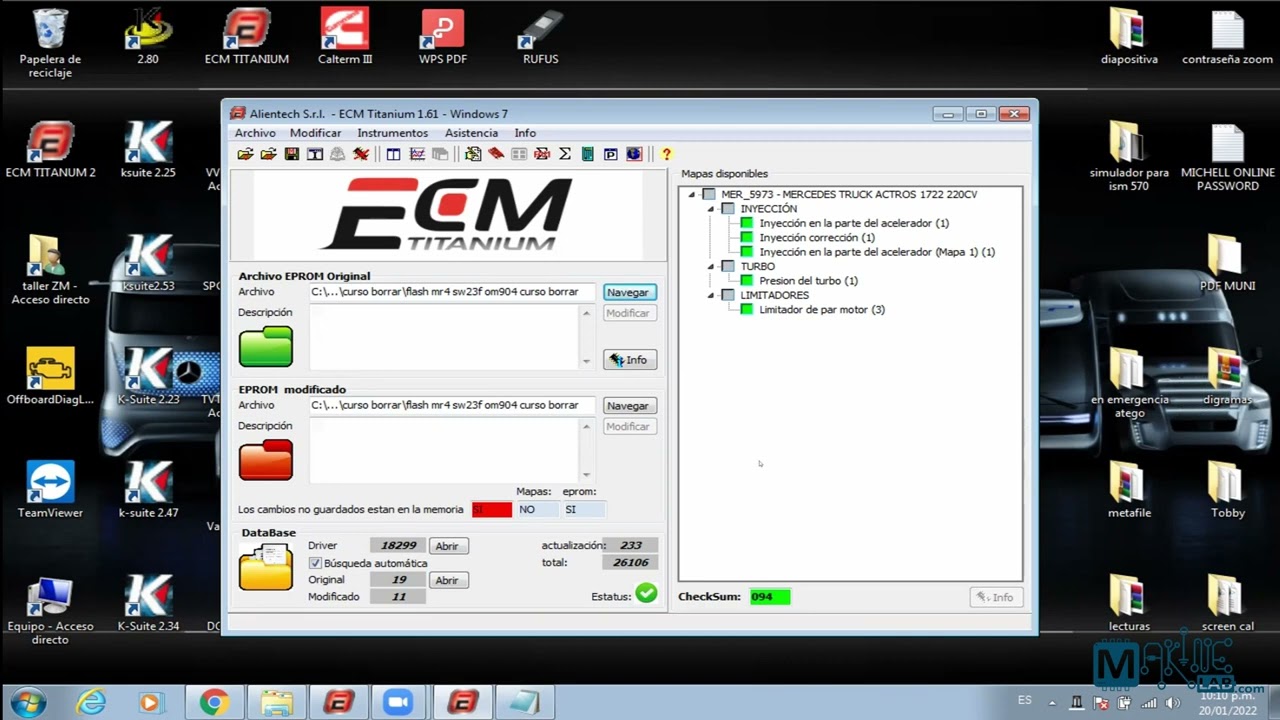Toggle the Búsqueda automática checkbox

pyautogui.click(x=315, y=563)
